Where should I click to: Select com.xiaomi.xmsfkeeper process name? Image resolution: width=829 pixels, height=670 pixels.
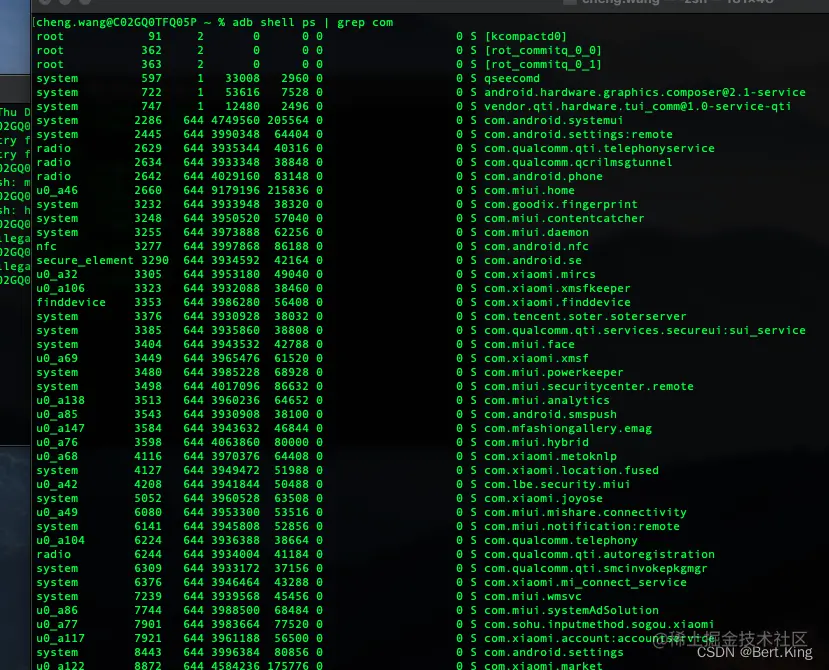tap(557, 289)
